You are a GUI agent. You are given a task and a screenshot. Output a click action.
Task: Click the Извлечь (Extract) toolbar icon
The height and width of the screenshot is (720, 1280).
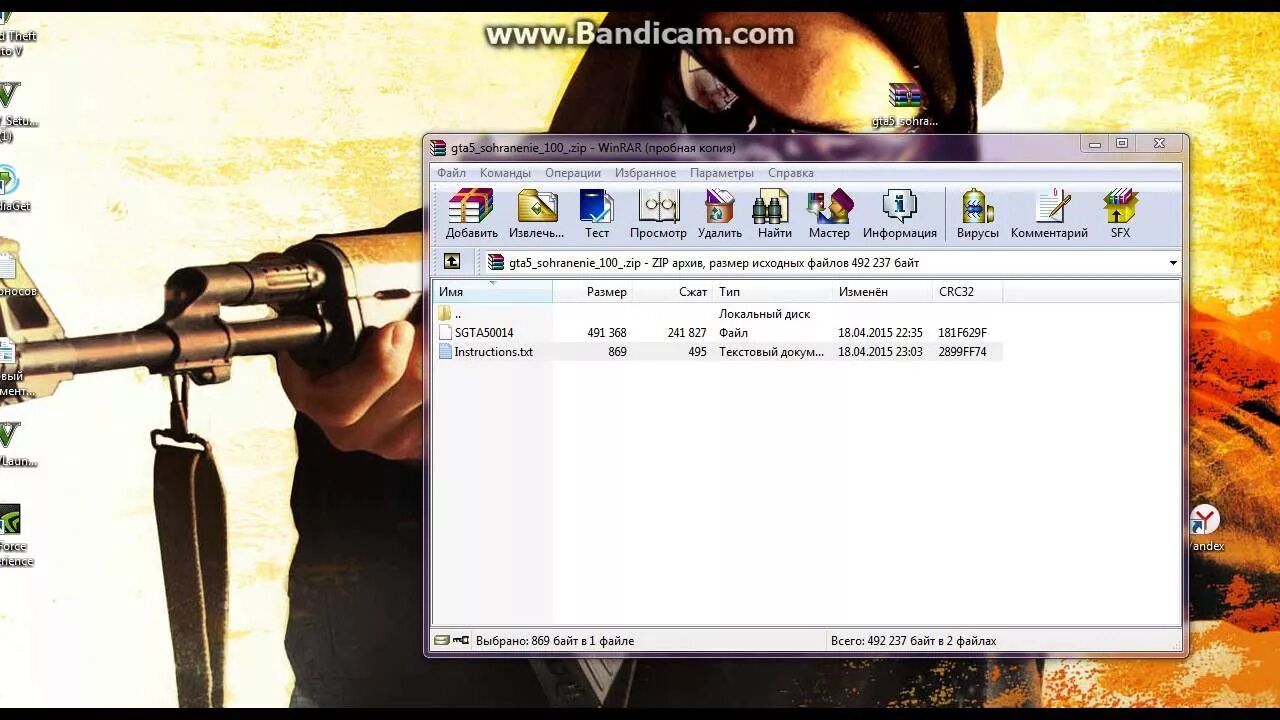pyautogui.click(x=536, y=213)
